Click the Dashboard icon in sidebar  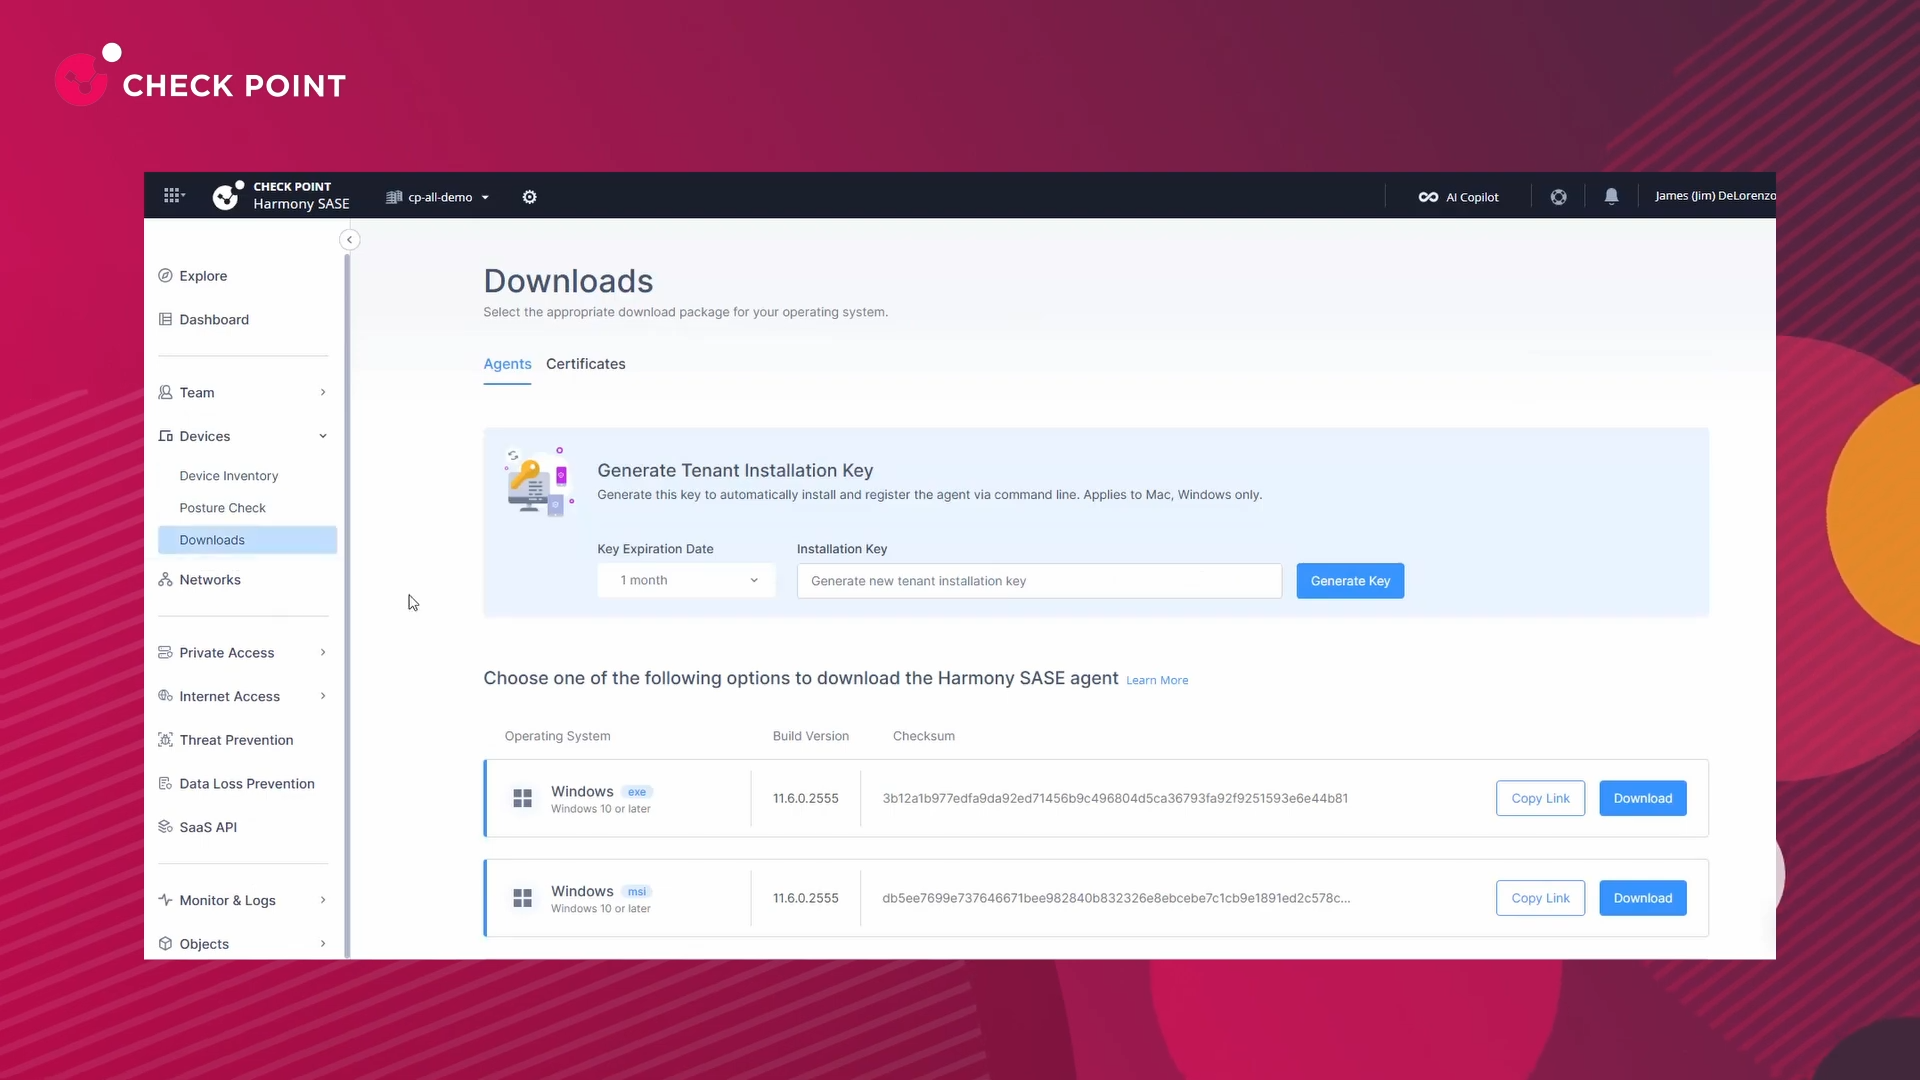click(x=165, y=319)
